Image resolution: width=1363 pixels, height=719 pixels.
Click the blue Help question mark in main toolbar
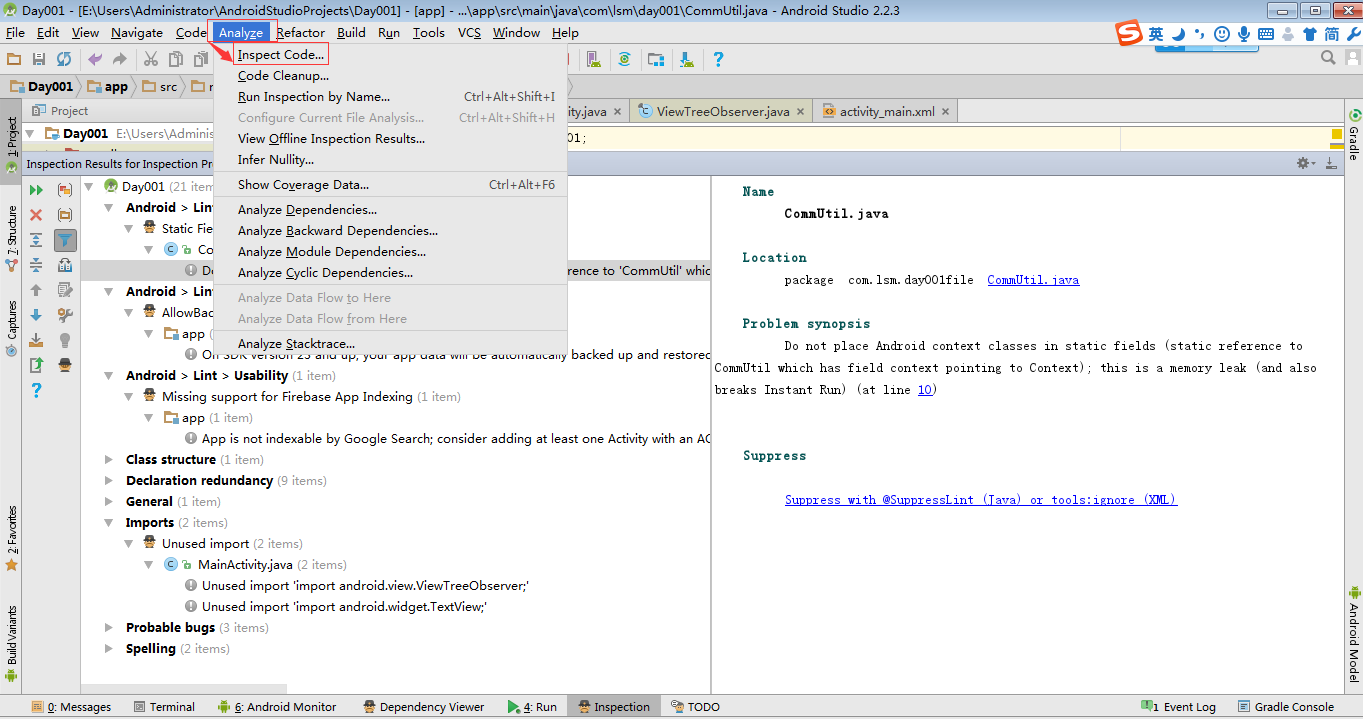coord(718,60)
